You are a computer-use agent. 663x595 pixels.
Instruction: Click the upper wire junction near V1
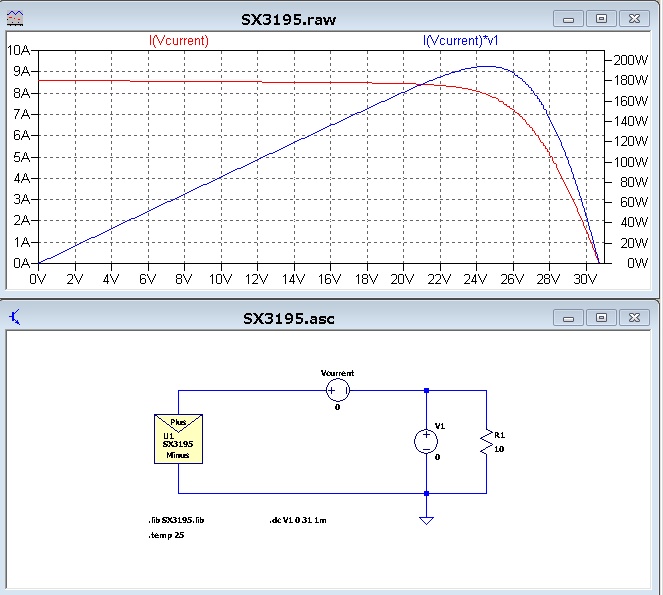[426, 390]
